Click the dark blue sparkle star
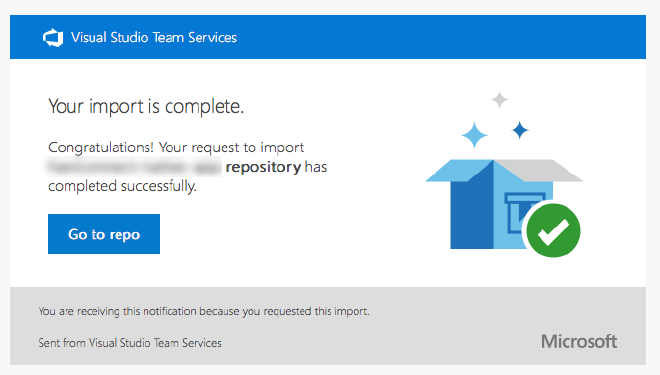 coord(520,130)
